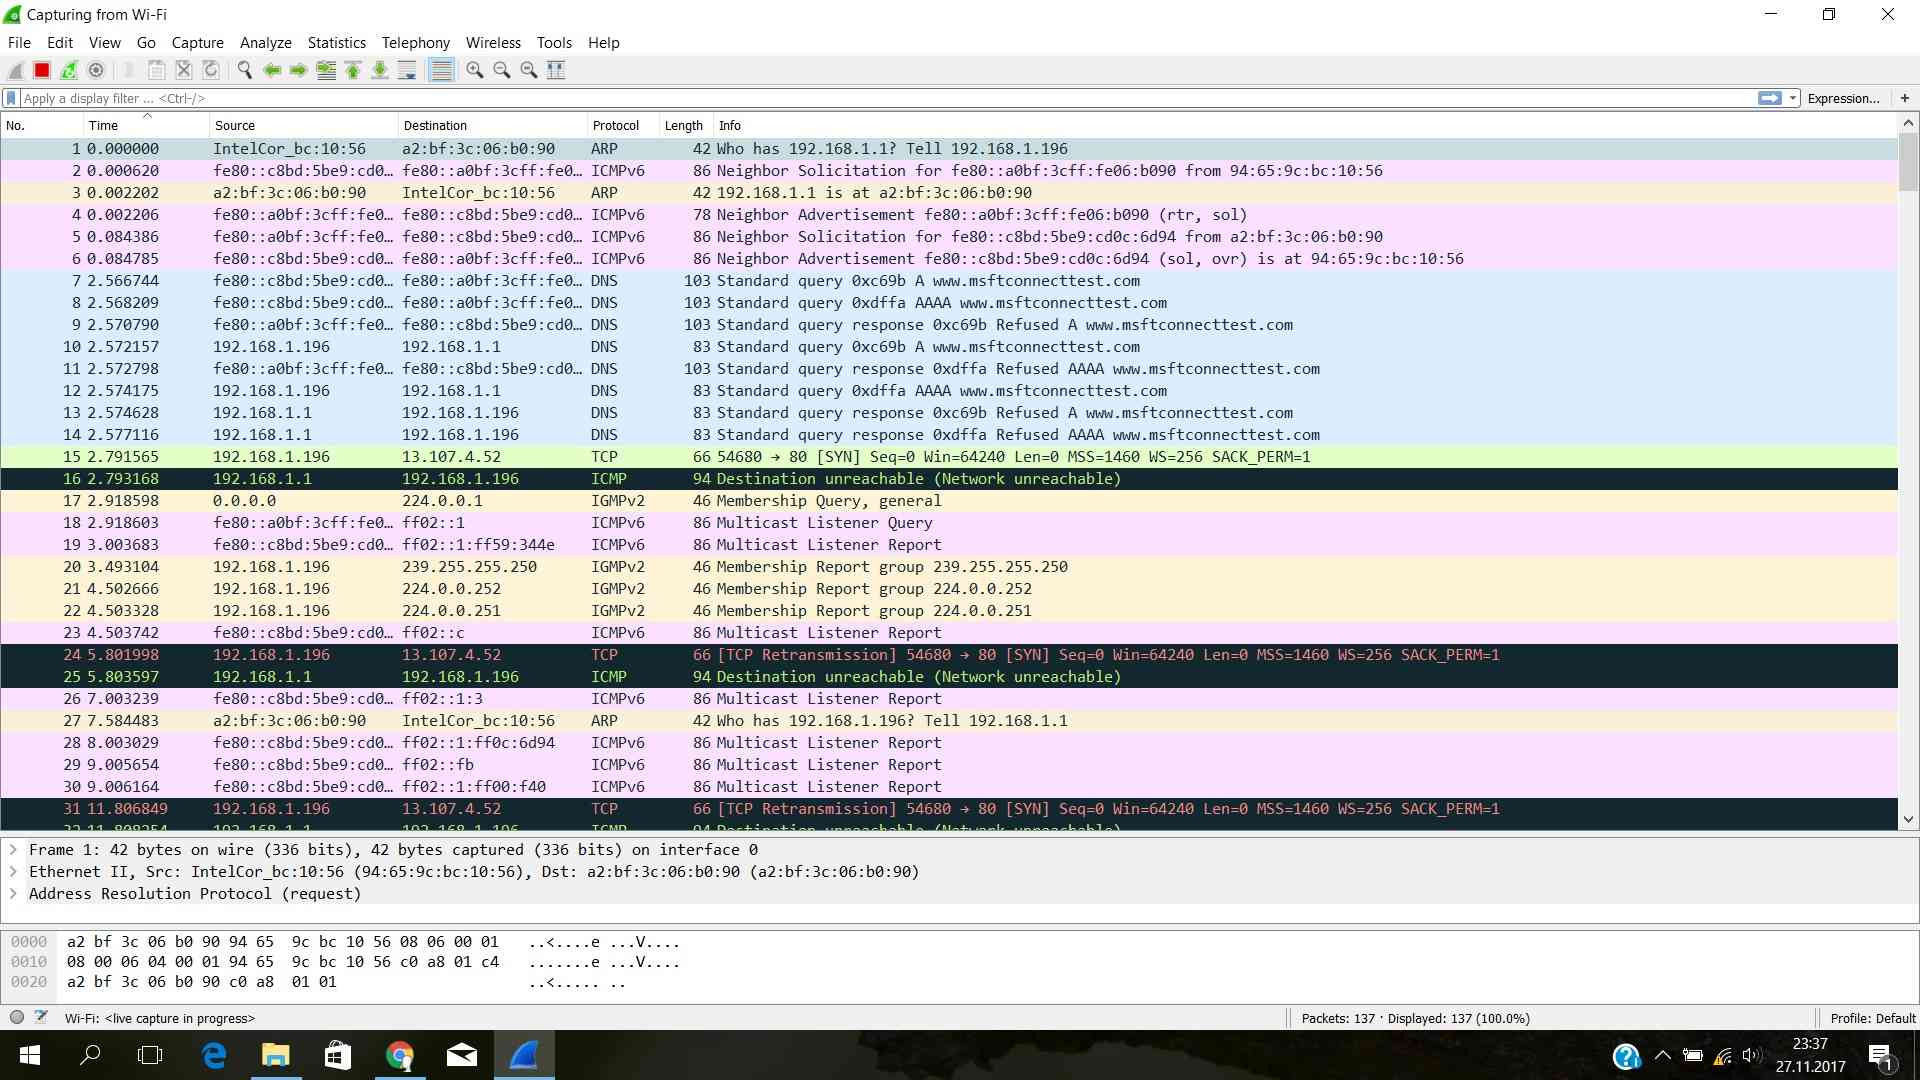Open the Telephony menu
The height and width of the screenshot is (1080, 1920).
pyautogui.click(x=415, y=43)
